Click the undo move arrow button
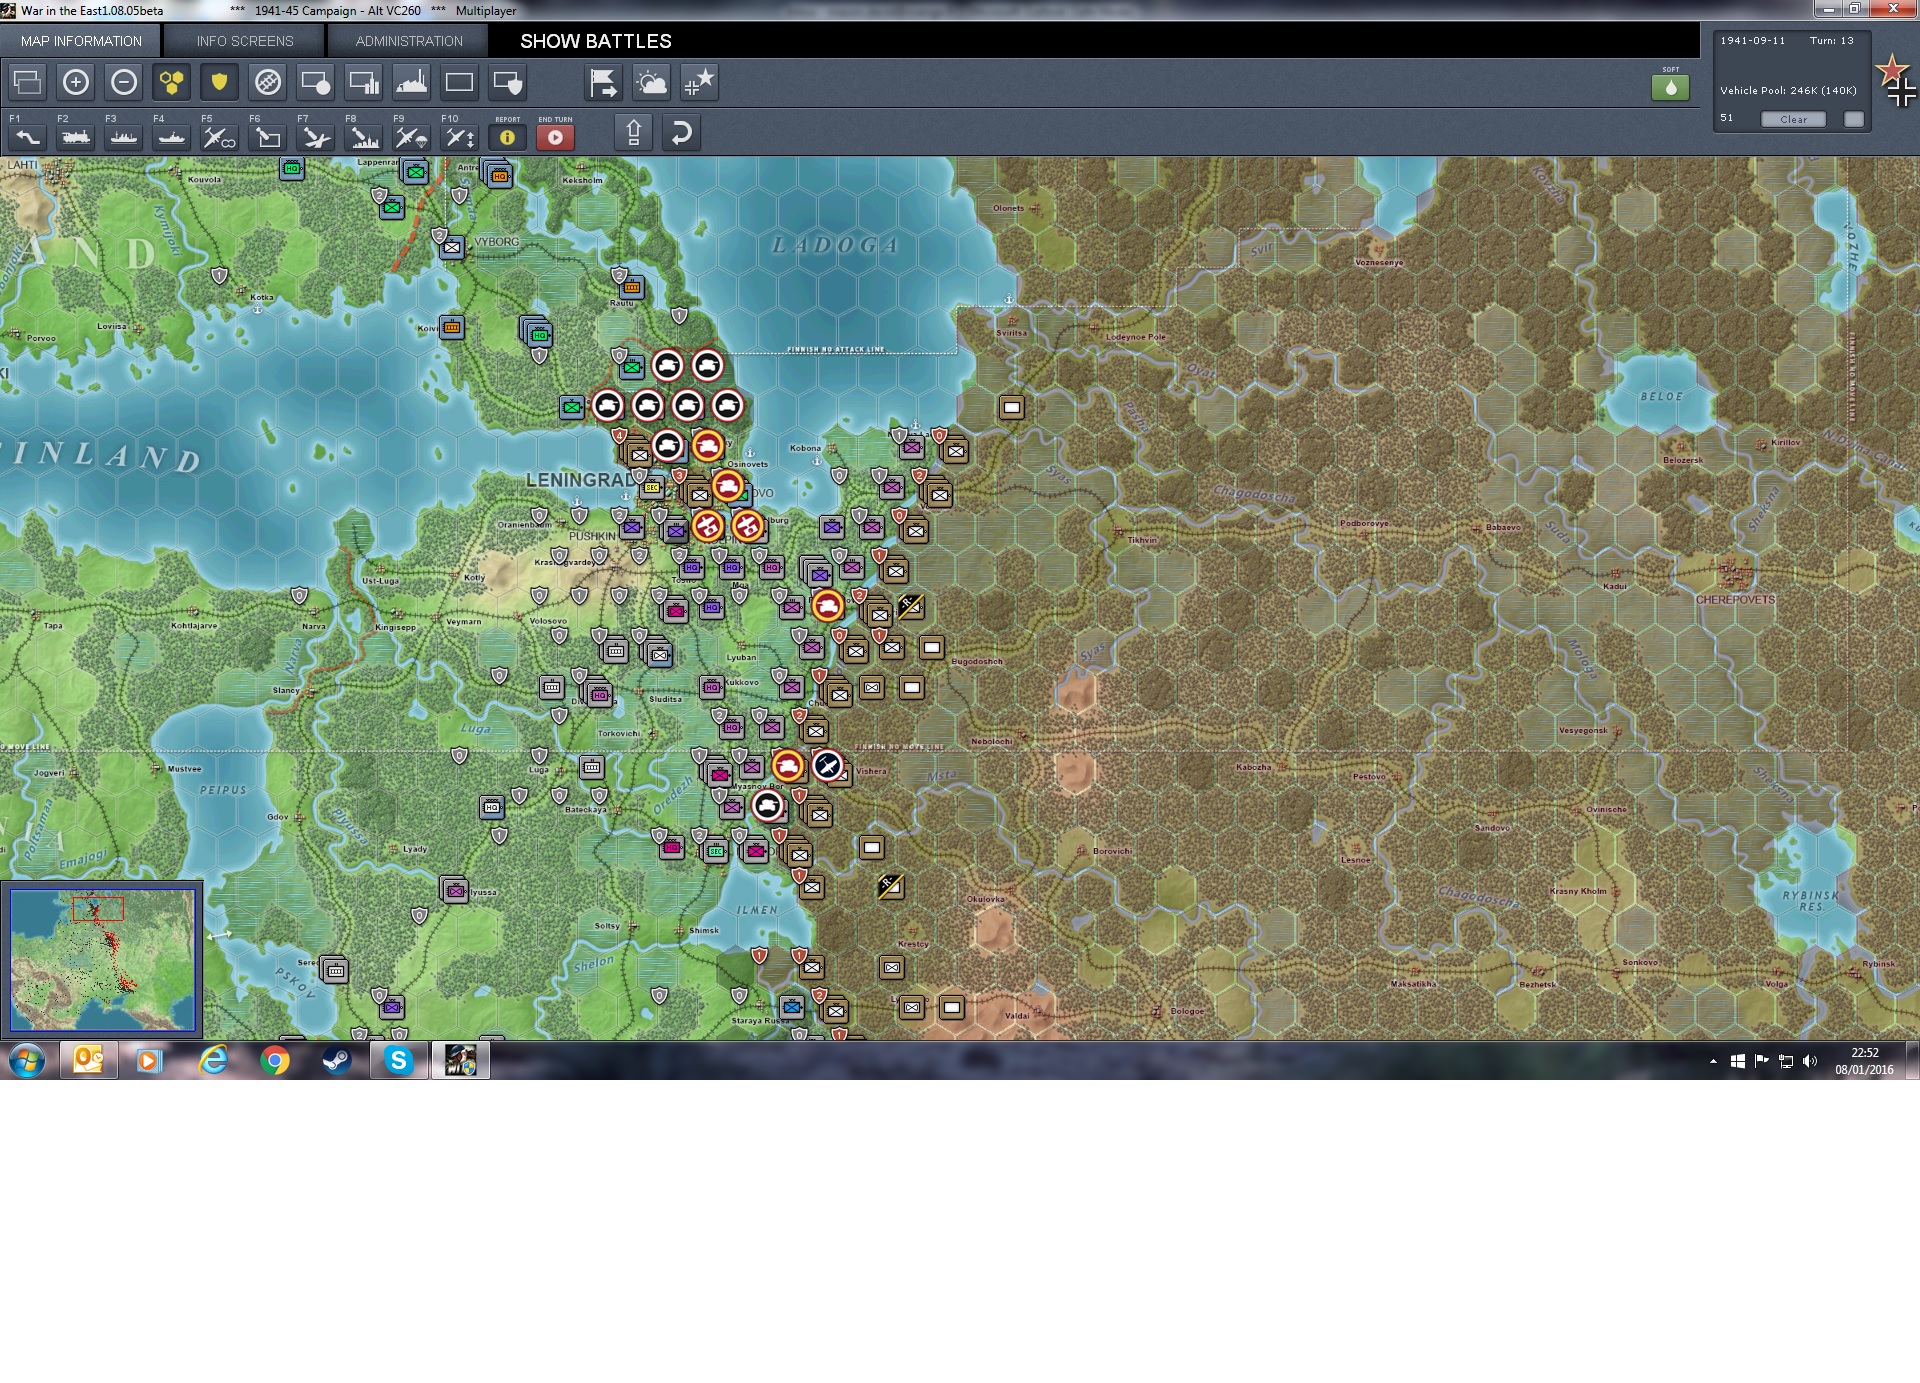Screen dimensions: 1920x1383 tap(681, 133)
